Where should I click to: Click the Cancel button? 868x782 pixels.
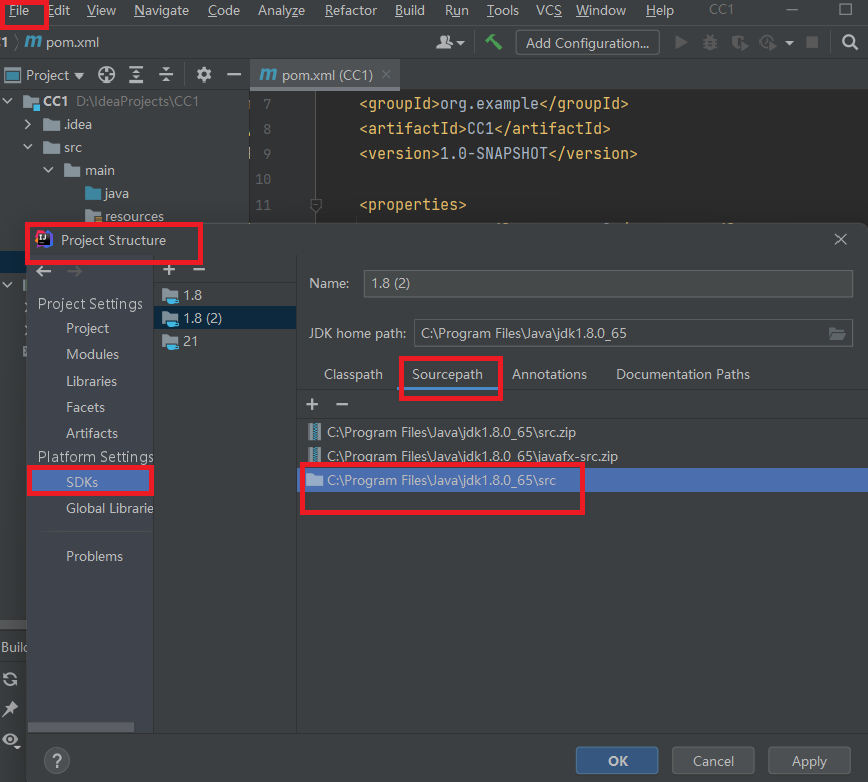point(713,761)
